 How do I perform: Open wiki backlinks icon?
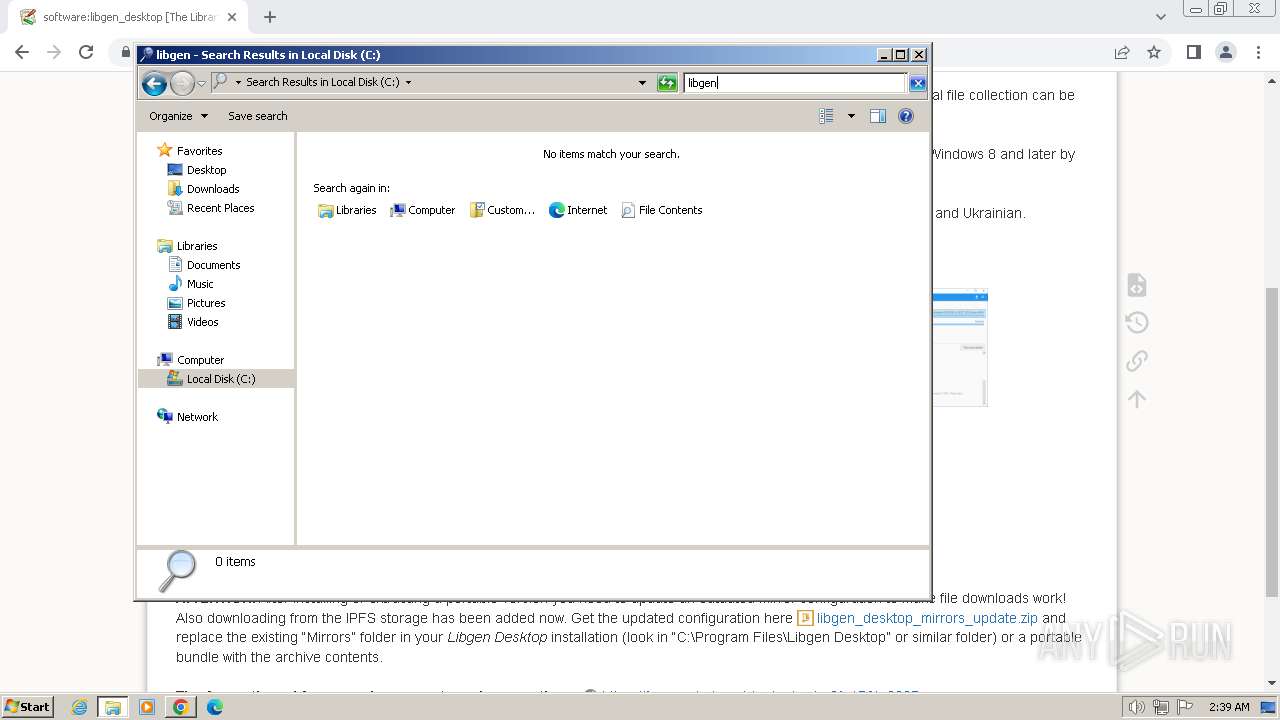pos(1136,360)
